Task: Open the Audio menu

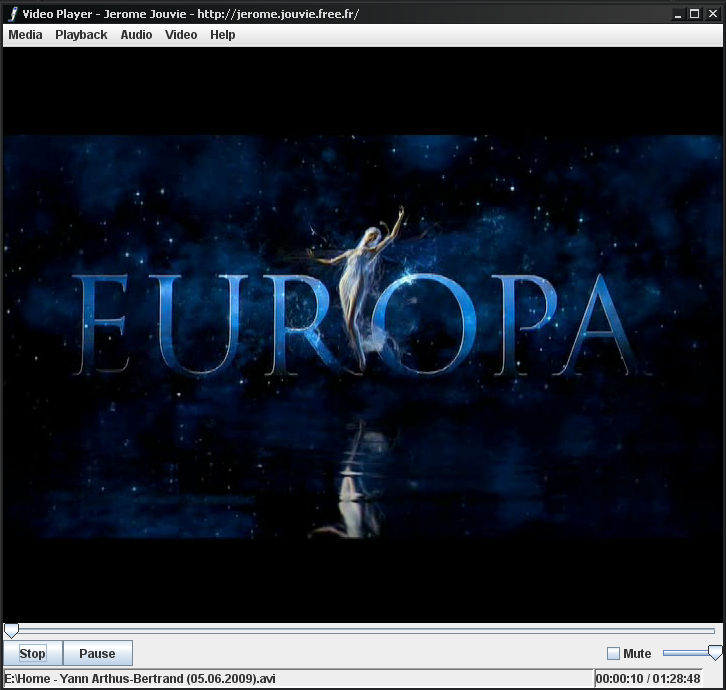Action: 136,35
